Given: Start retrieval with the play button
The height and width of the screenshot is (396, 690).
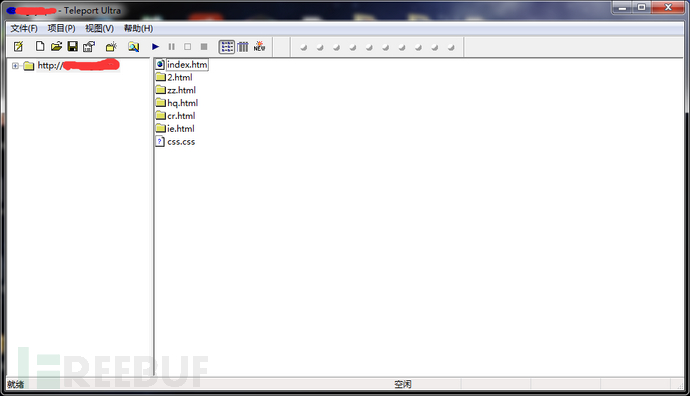Looking at the screenshot, I should click(155, 46).
